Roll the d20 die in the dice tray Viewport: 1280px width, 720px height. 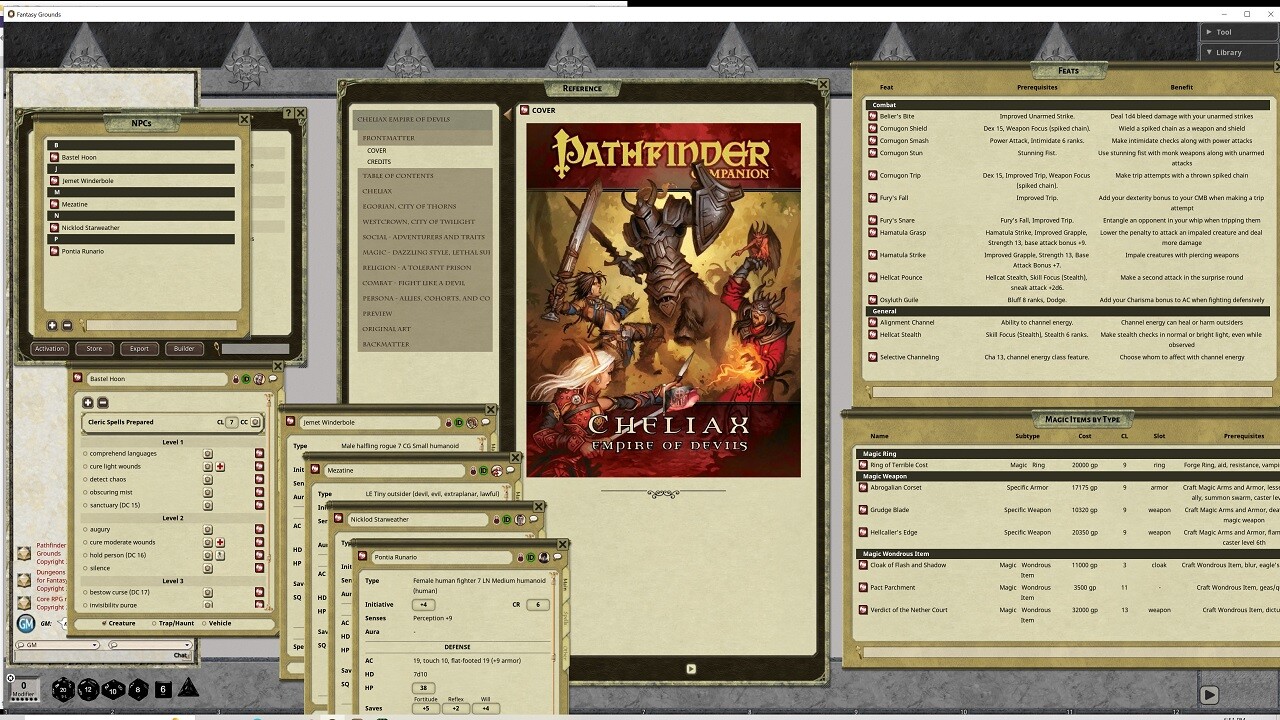(x=62, y=690)
